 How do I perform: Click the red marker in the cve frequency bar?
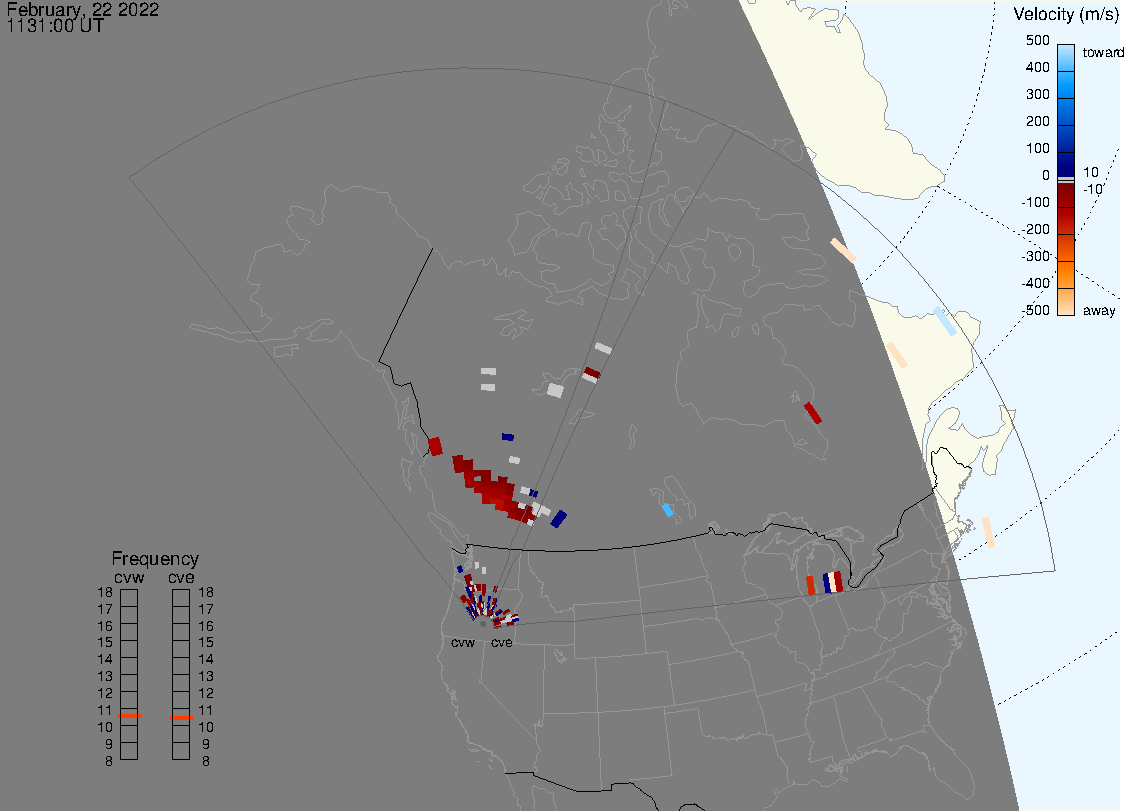point(181,716)
